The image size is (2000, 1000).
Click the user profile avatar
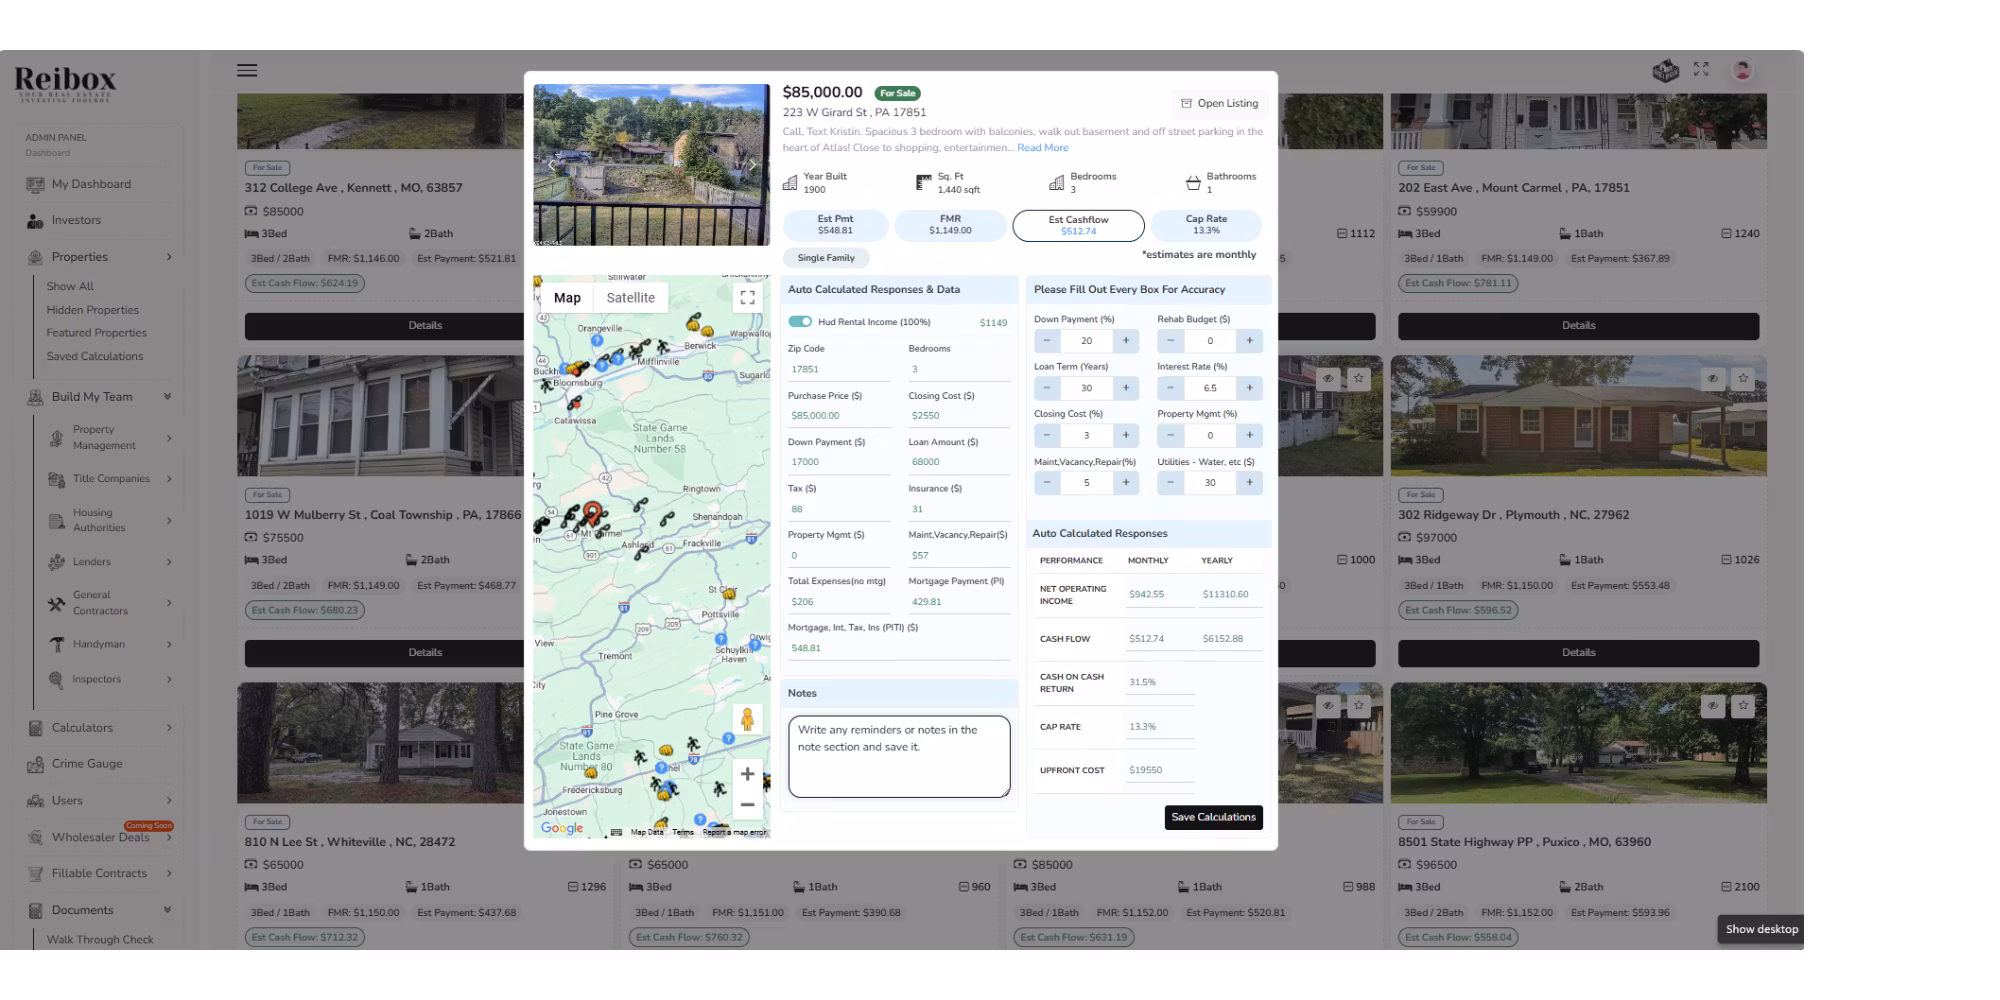tap(1742, 70)
